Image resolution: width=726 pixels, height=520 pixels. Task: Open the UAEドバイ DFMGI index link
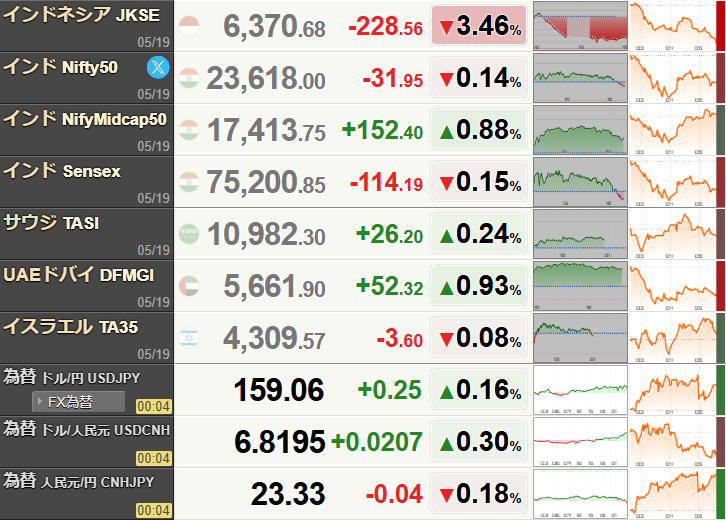pyautogui.click(x=78, y=275)
